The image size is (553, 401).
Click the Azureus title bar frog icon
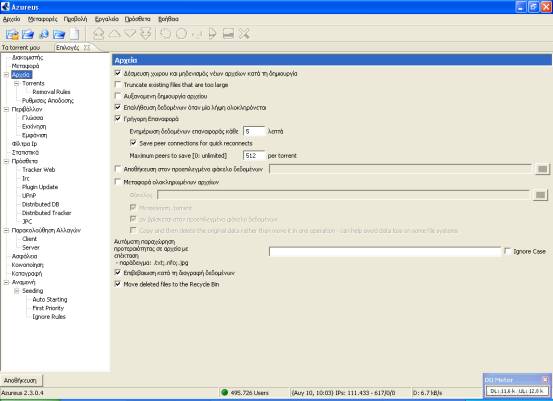coord(5,7)
